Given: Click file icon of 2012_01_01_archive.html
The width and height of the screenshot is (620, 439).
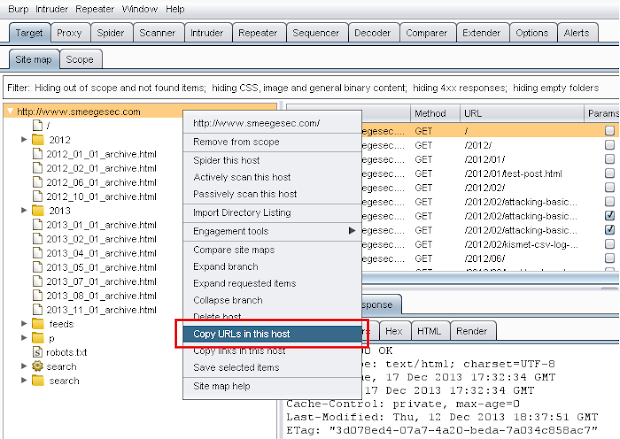Looking at the screenshot, I should pyautogui.click(x=38, y=154).
